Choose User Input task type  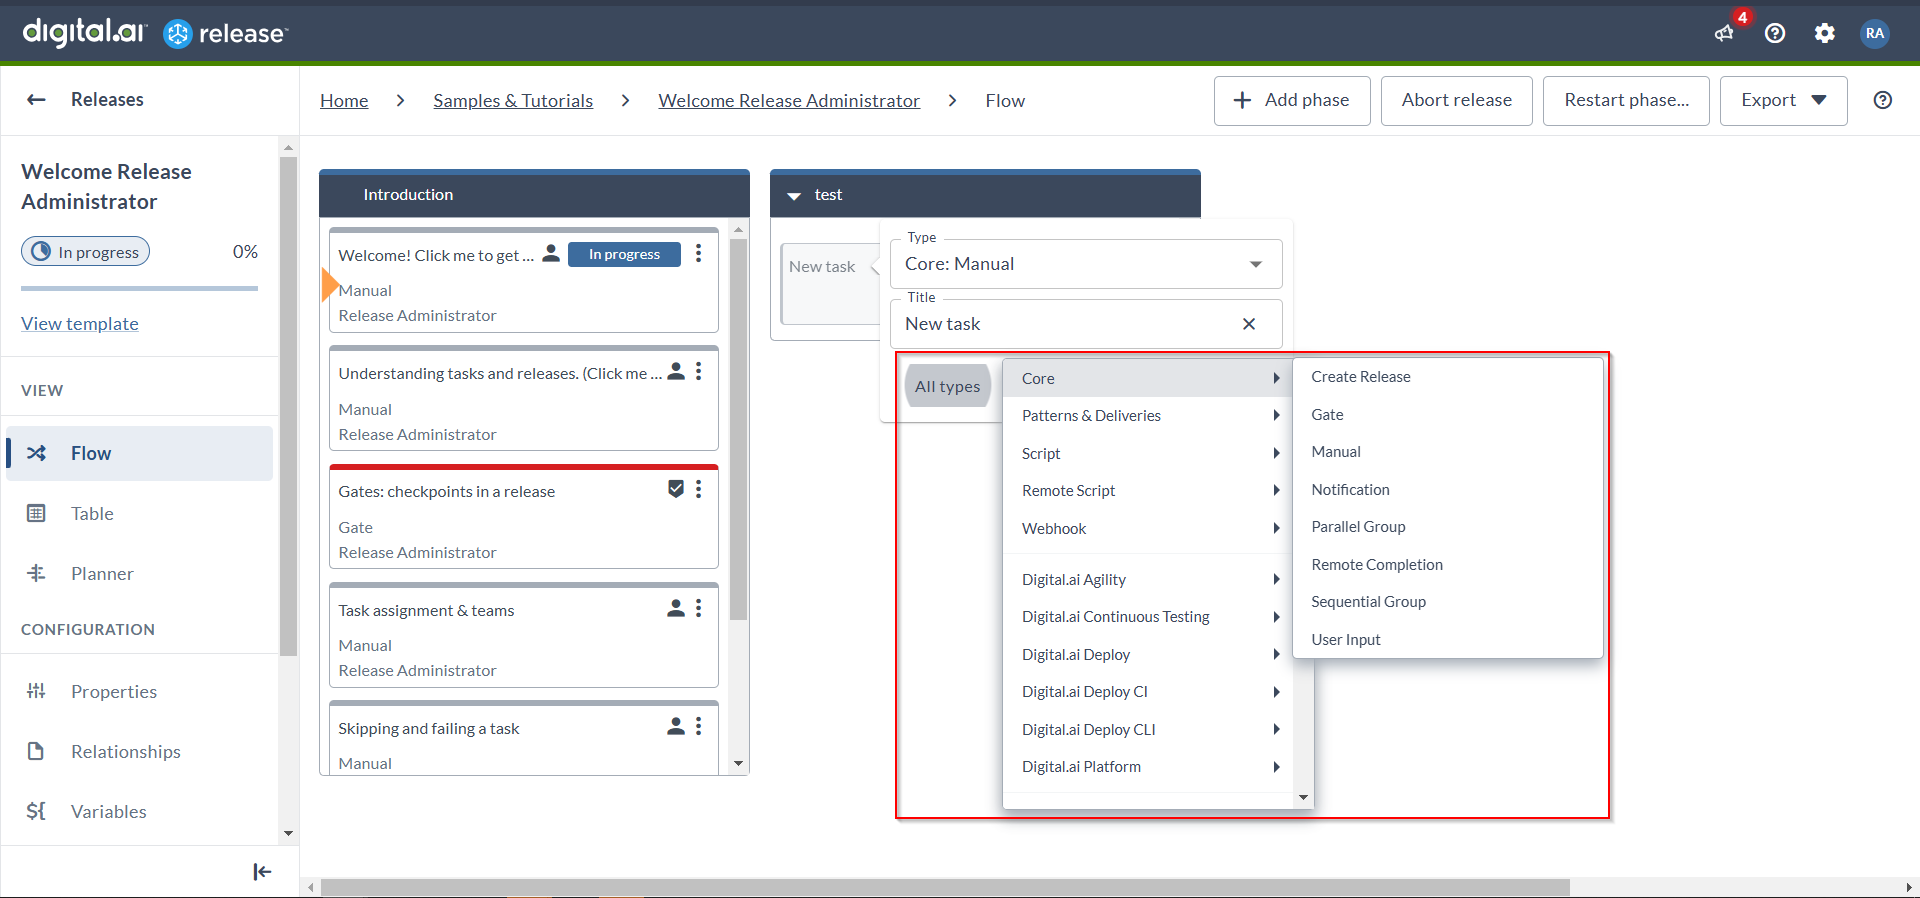tap(1447, 640)
